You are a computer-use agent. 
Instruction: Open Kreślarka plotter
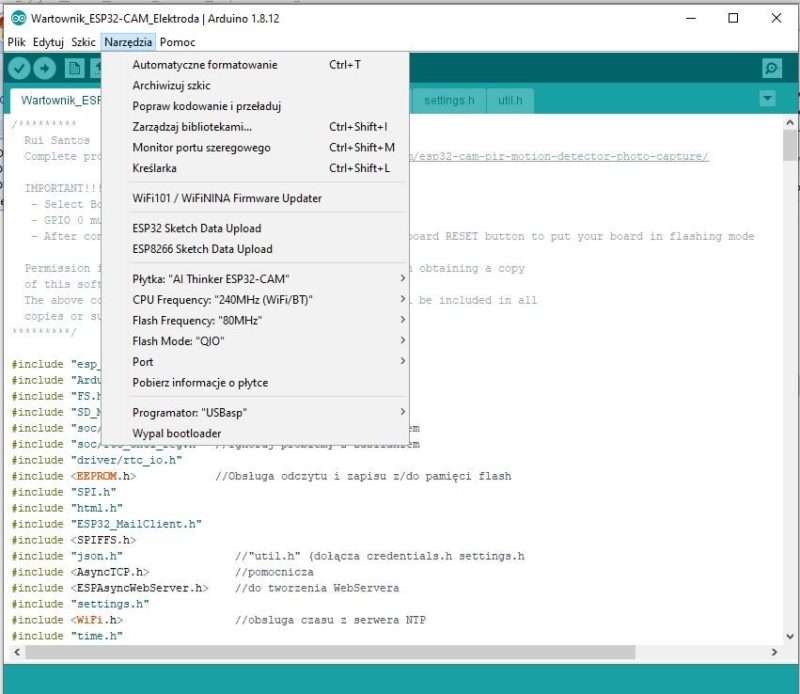point(255,168)
